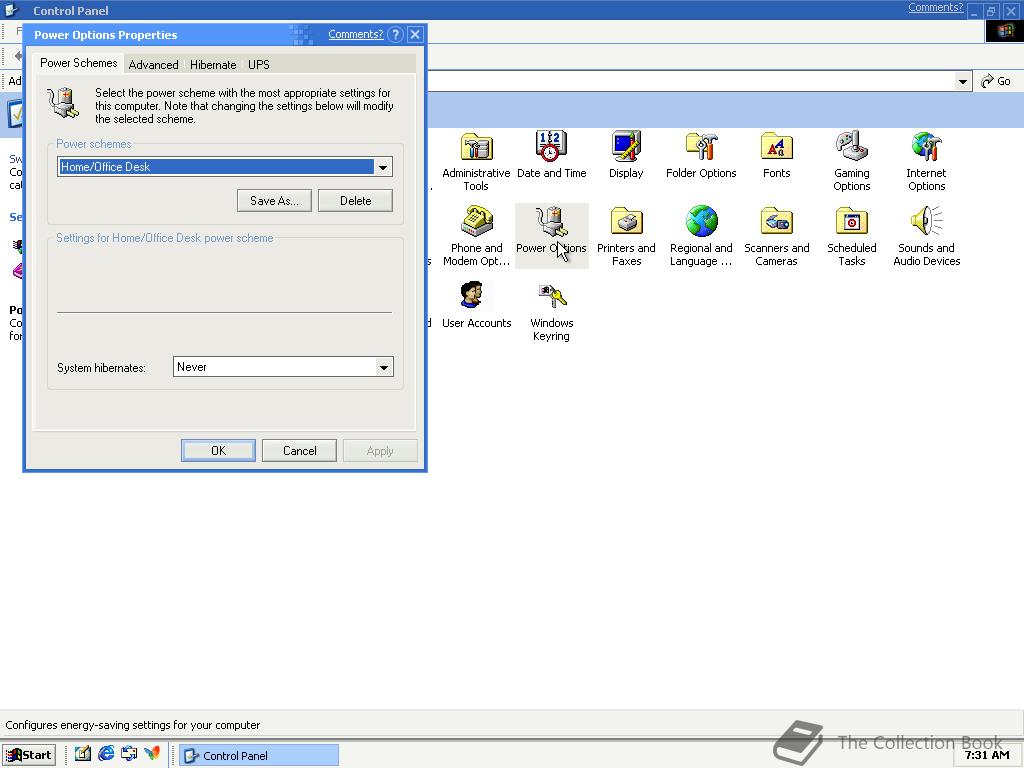Image resolution: width=1024 pixels, height=768 pixels.
Task: Click Control Panel taskbar button
Action: [x=259, y=755]
